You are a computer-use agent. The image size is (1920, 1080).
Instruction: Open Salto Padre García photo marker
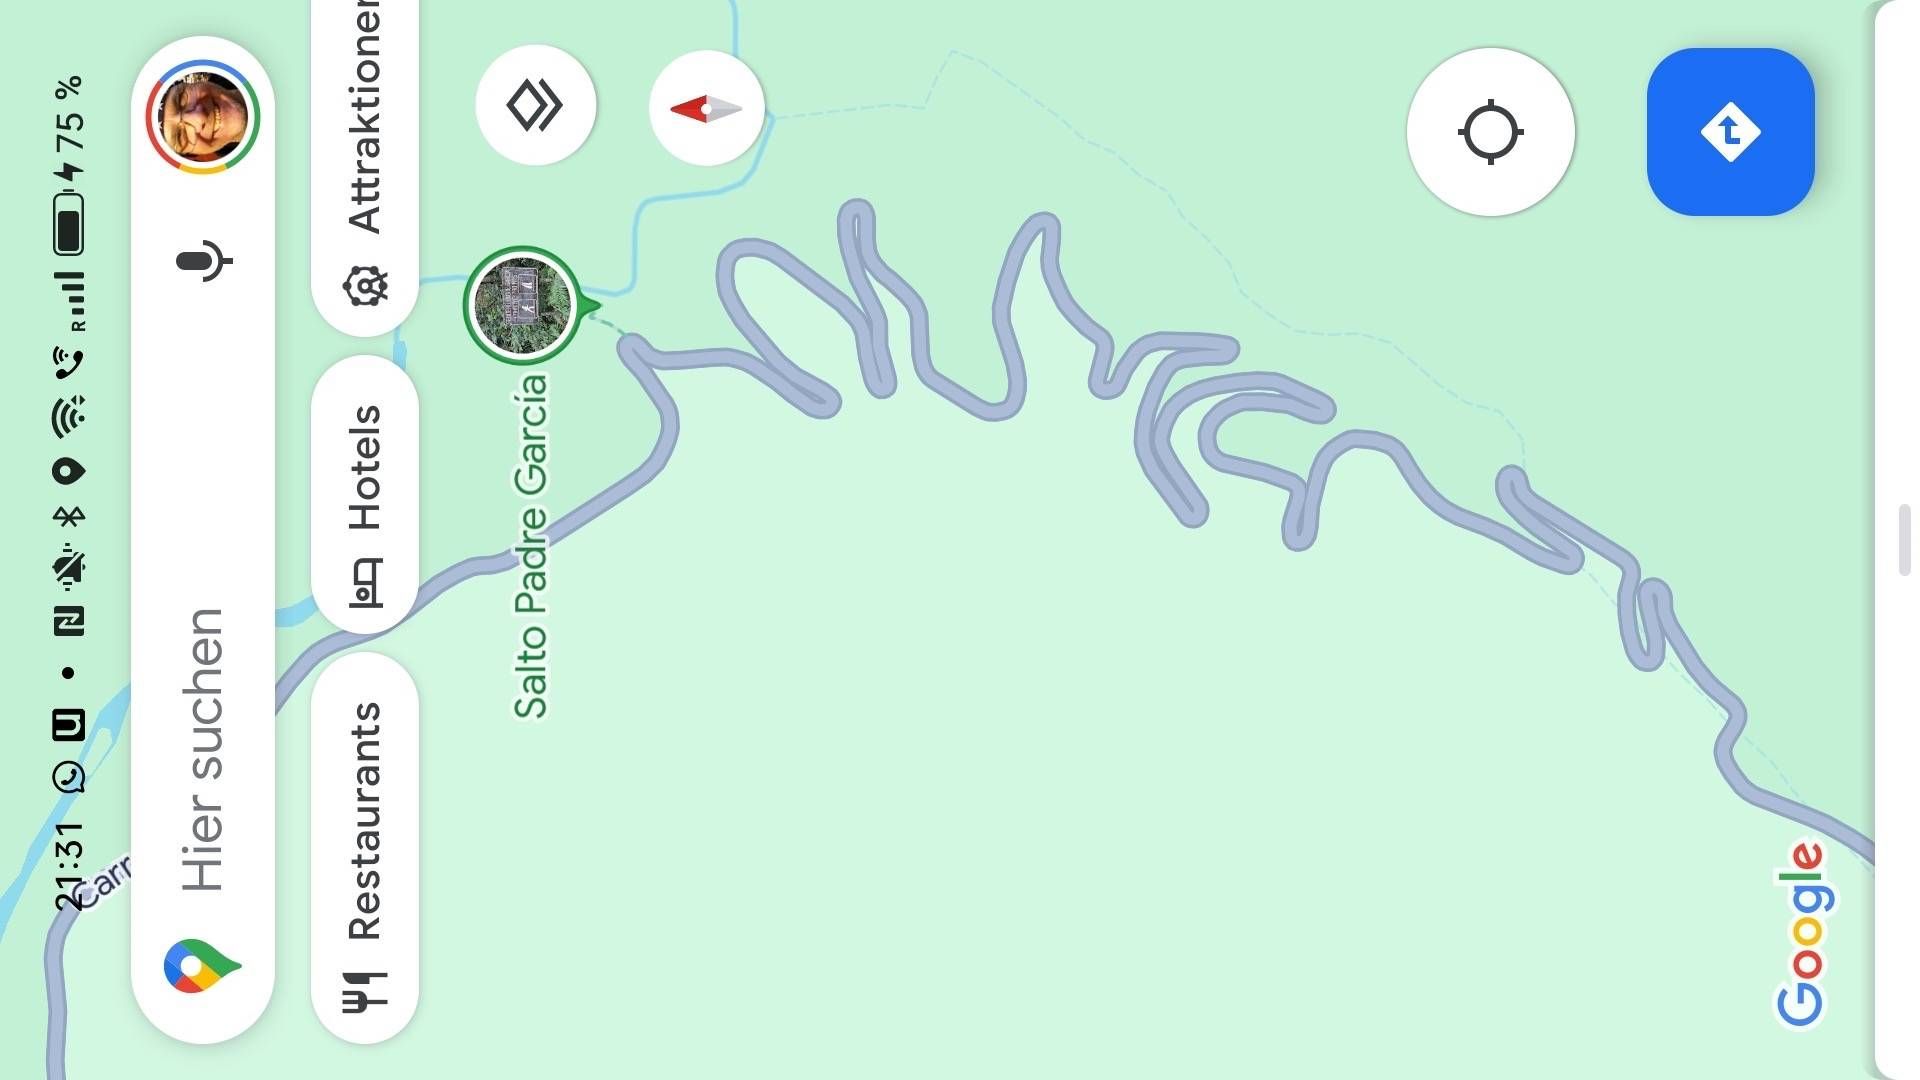click(x=524, y=305)
